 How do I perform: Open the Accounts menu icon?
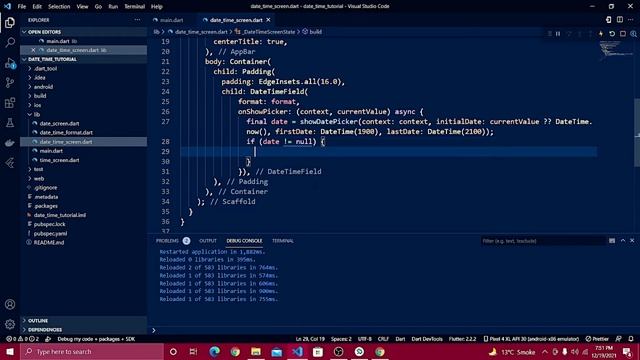click(x=10, y=304)
